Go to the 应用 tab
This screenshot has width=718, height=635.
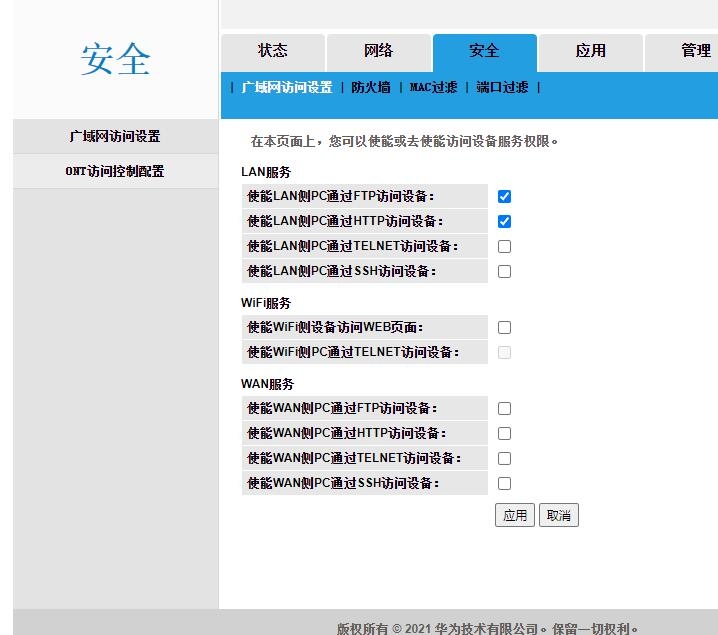coord(590,52)
